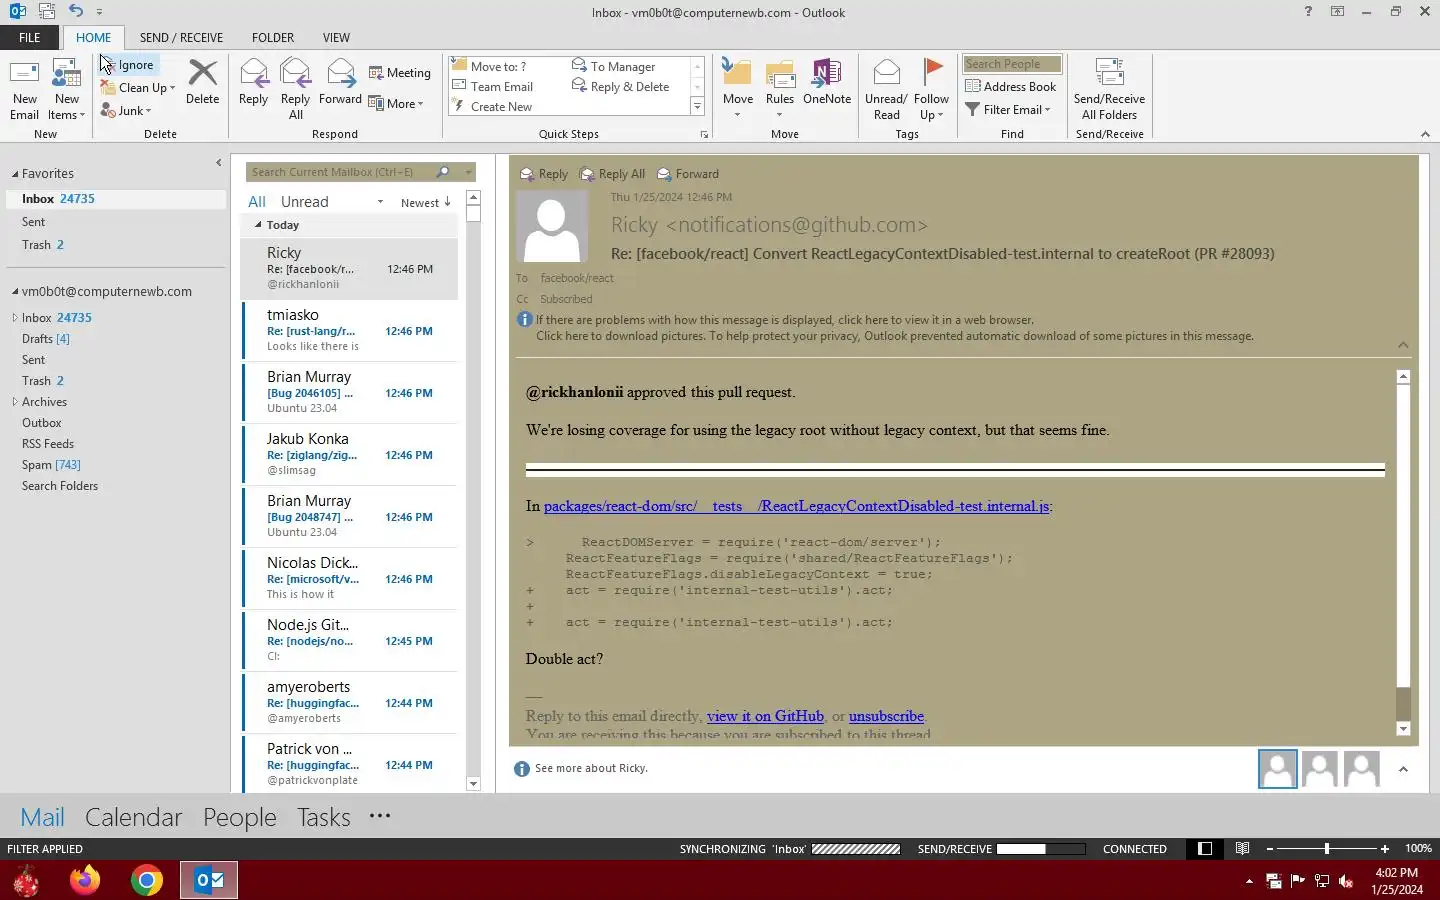Expand the Quick Steps gallery

(697, 107)
